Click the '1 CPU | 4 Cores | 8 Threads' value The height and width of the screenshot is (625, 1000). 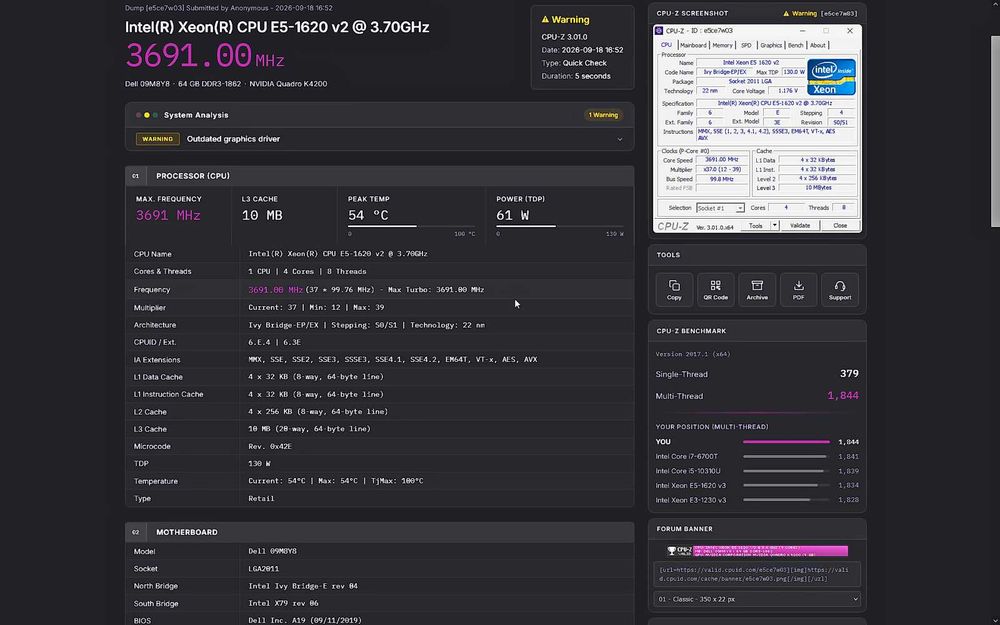[307, 271]
